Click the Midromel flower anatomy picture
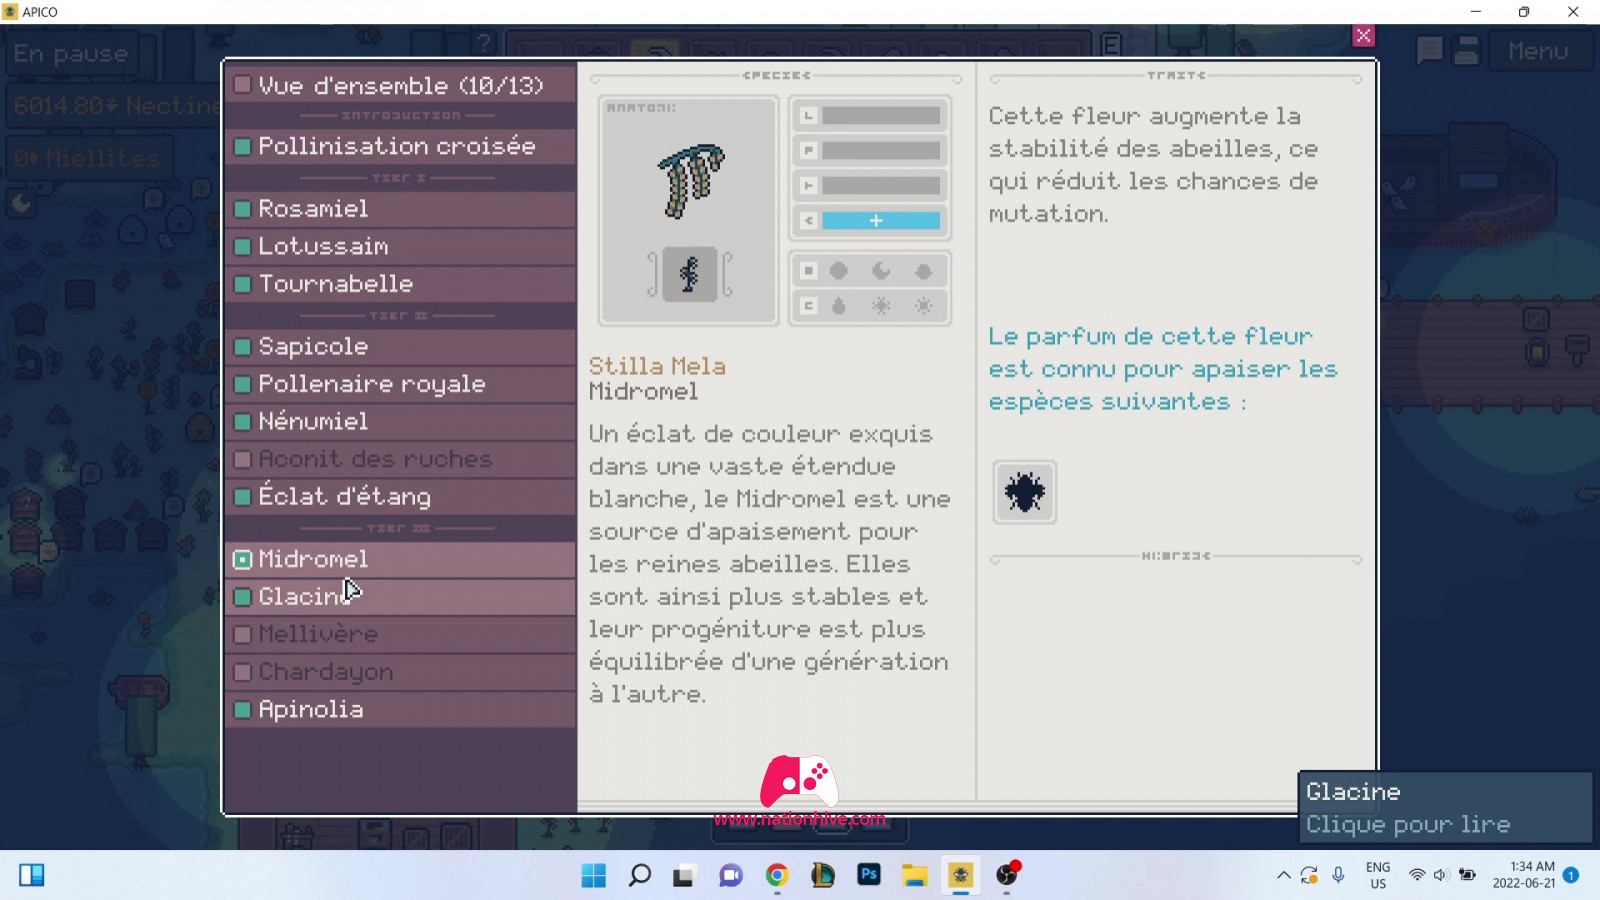1600x900 pixels. tap(690, 180)
